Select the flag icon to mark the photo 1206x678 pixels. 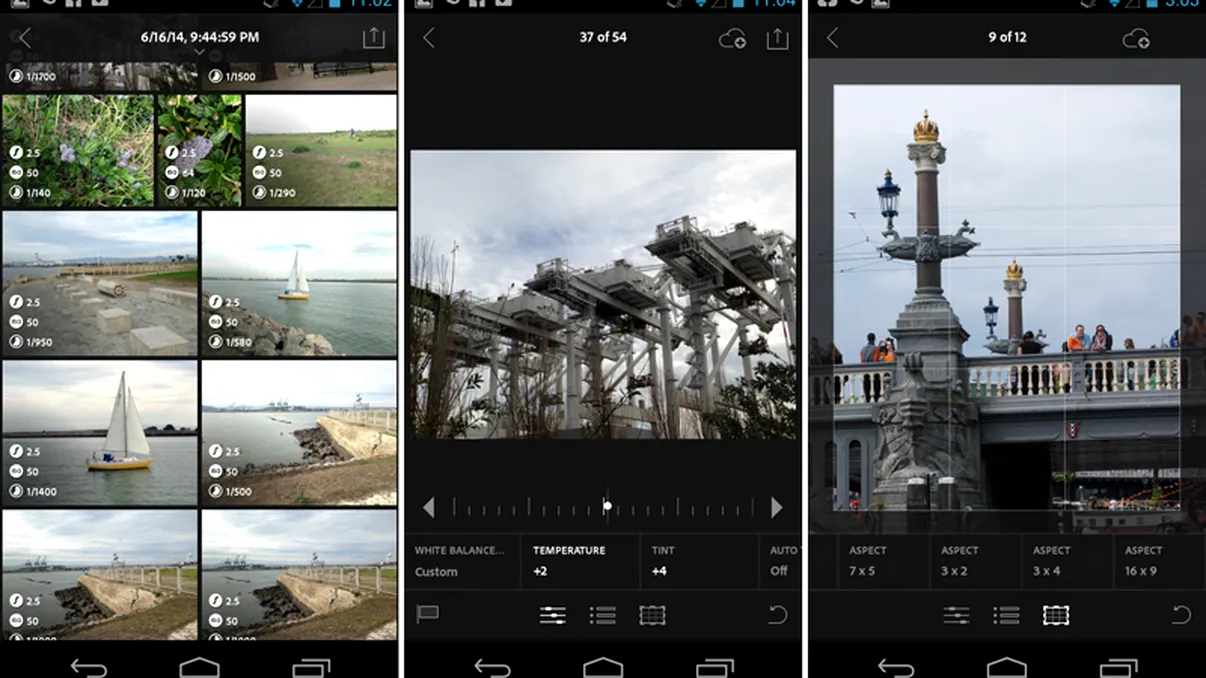[428, 615]
